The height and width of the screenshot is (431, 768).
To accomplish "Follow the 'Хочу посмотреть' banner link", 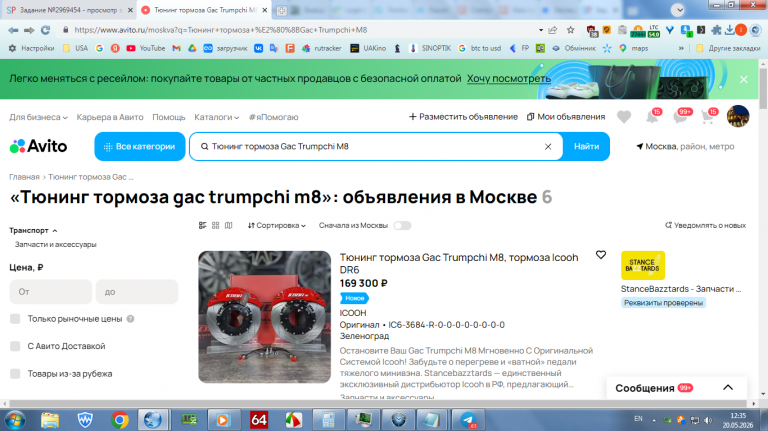I will click(508, 78).
